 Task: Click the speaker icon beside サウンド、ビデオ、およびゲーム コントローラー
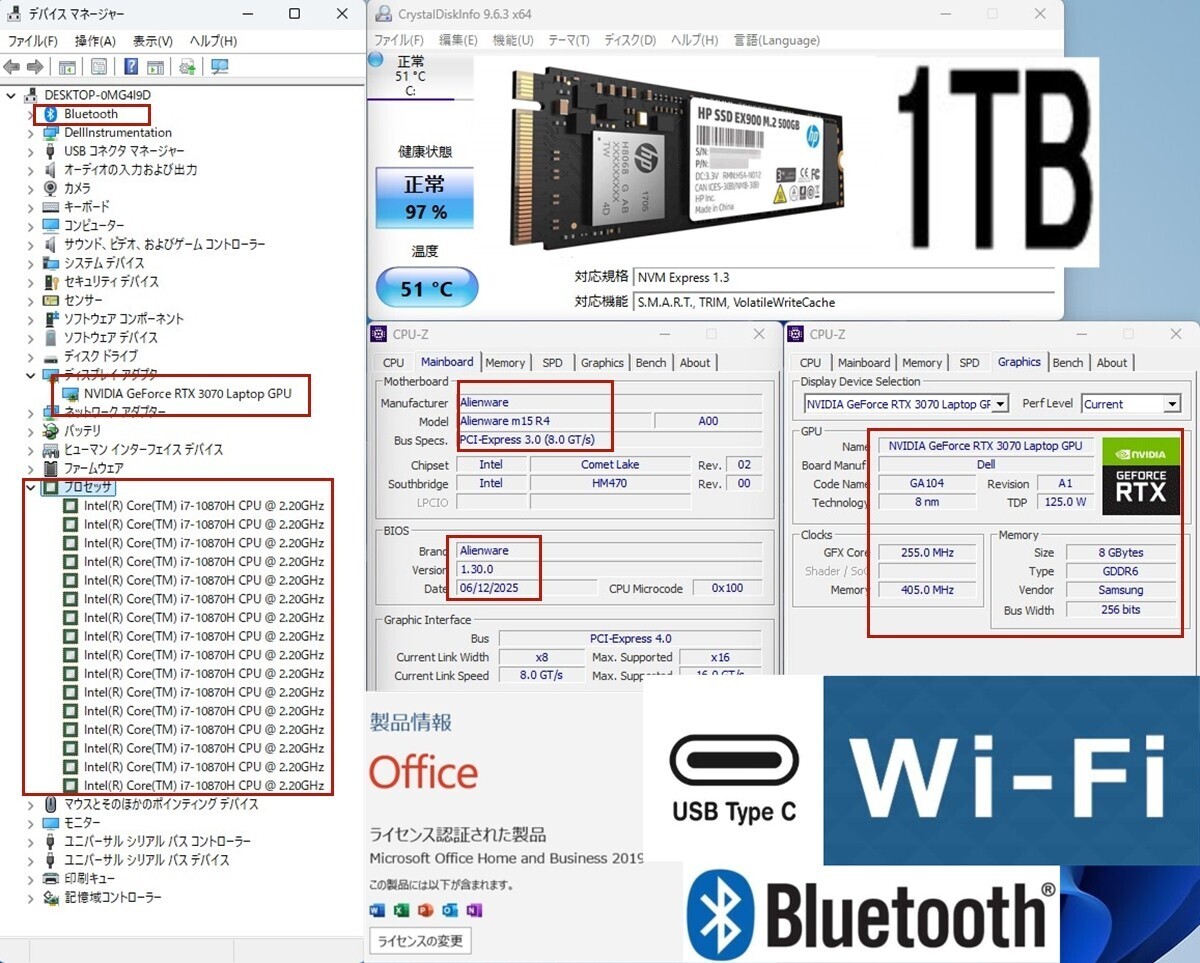[51, 244]
